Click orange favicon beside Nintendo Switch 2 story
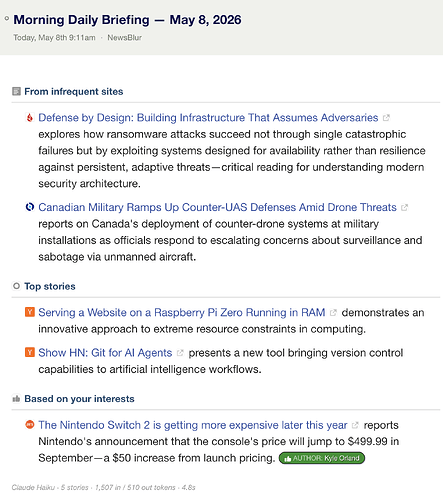 [x=30, y=425]
